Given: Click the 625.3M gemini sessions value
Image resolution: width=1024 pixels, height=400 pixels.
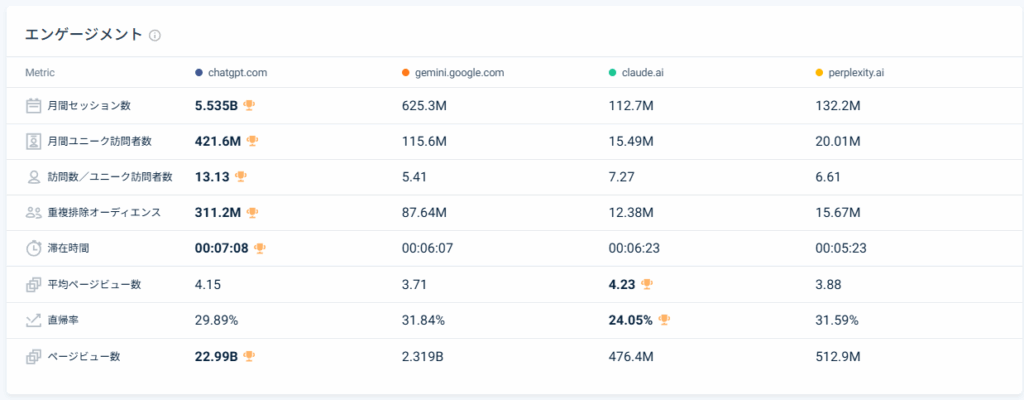Looking at the screenshot, I should 423,105.
